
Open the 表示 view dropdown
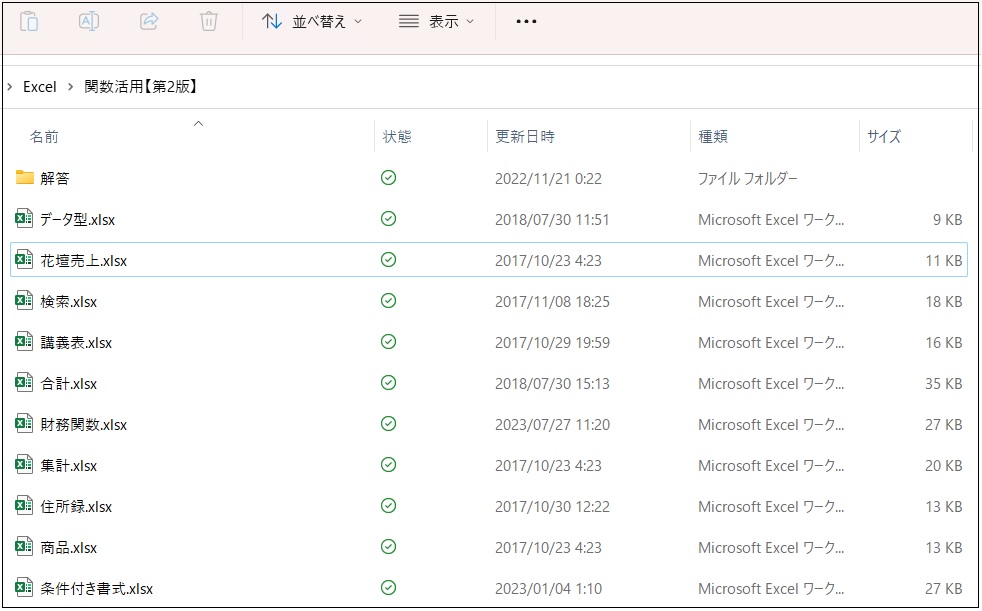(436, 21)
